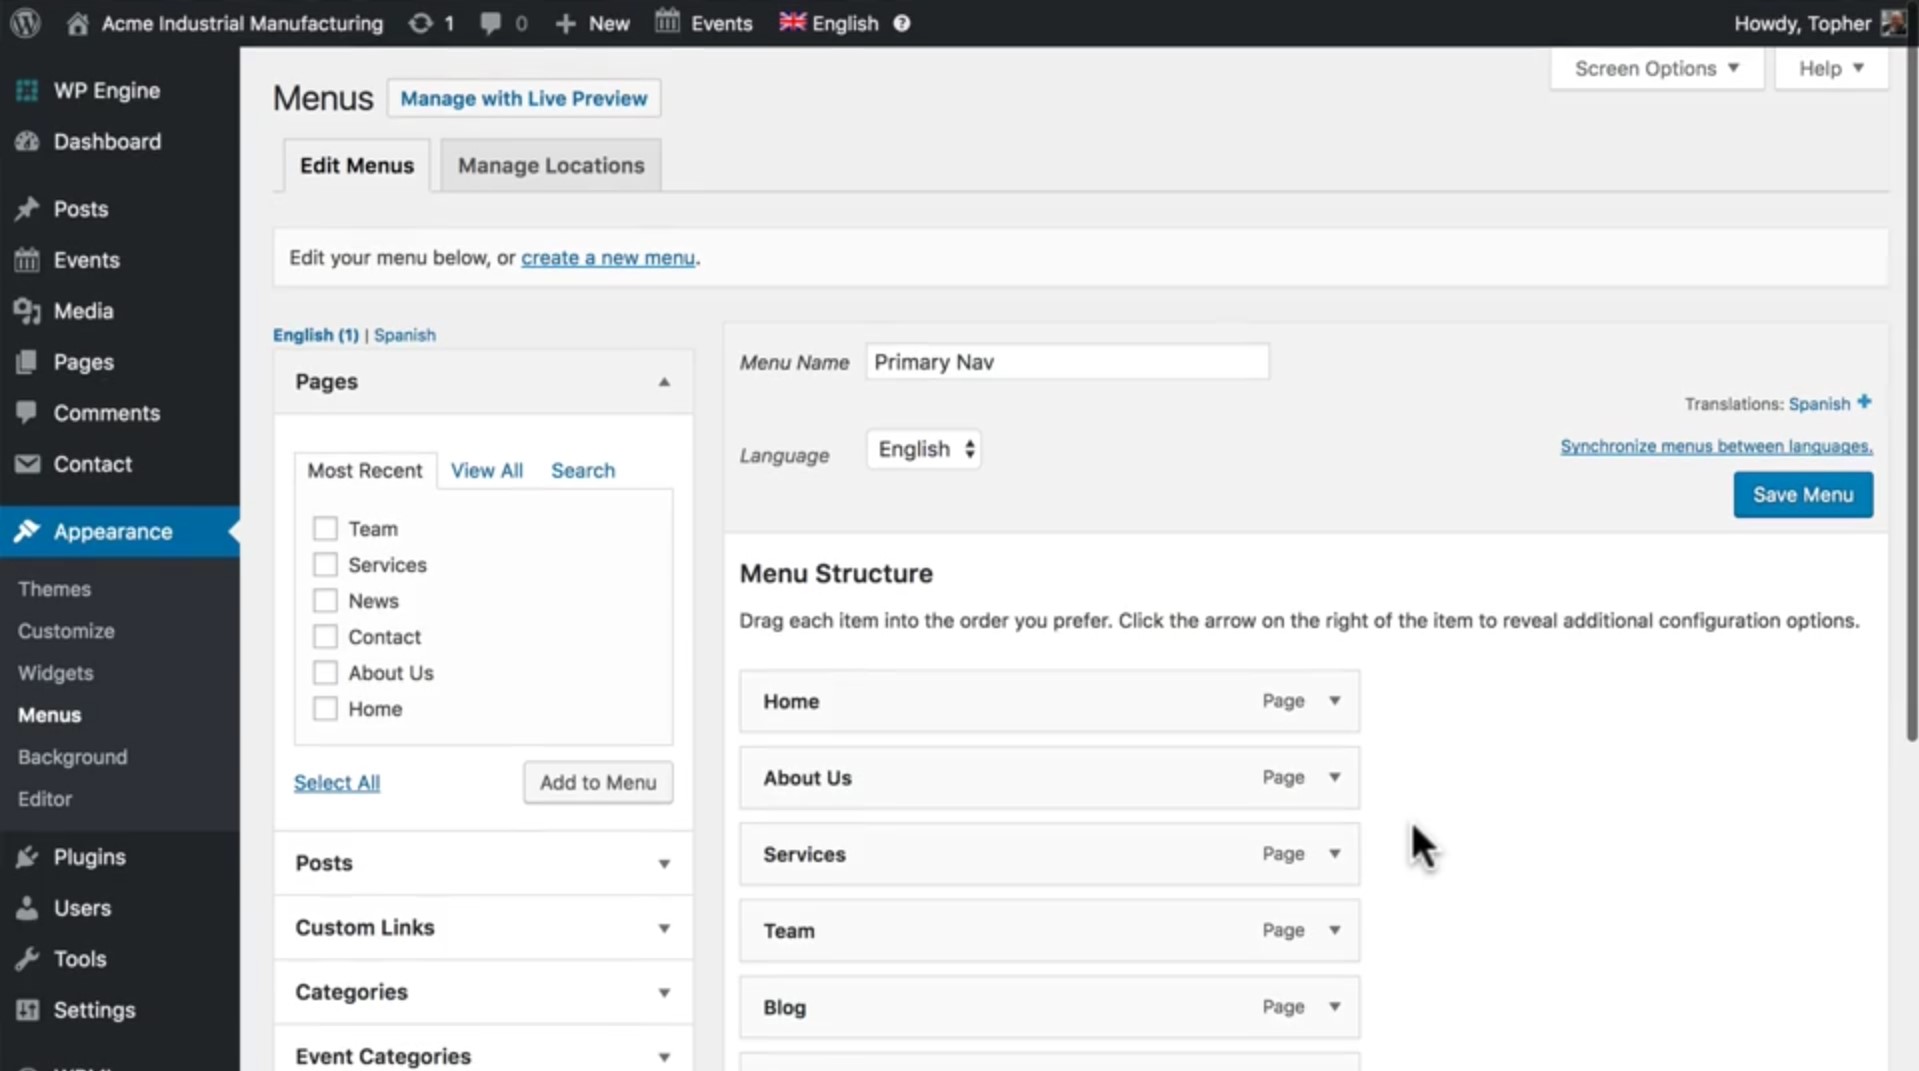Click the Save Menu button
Viewport: 1919px width, 1071px height.
tap(1801, 494)
